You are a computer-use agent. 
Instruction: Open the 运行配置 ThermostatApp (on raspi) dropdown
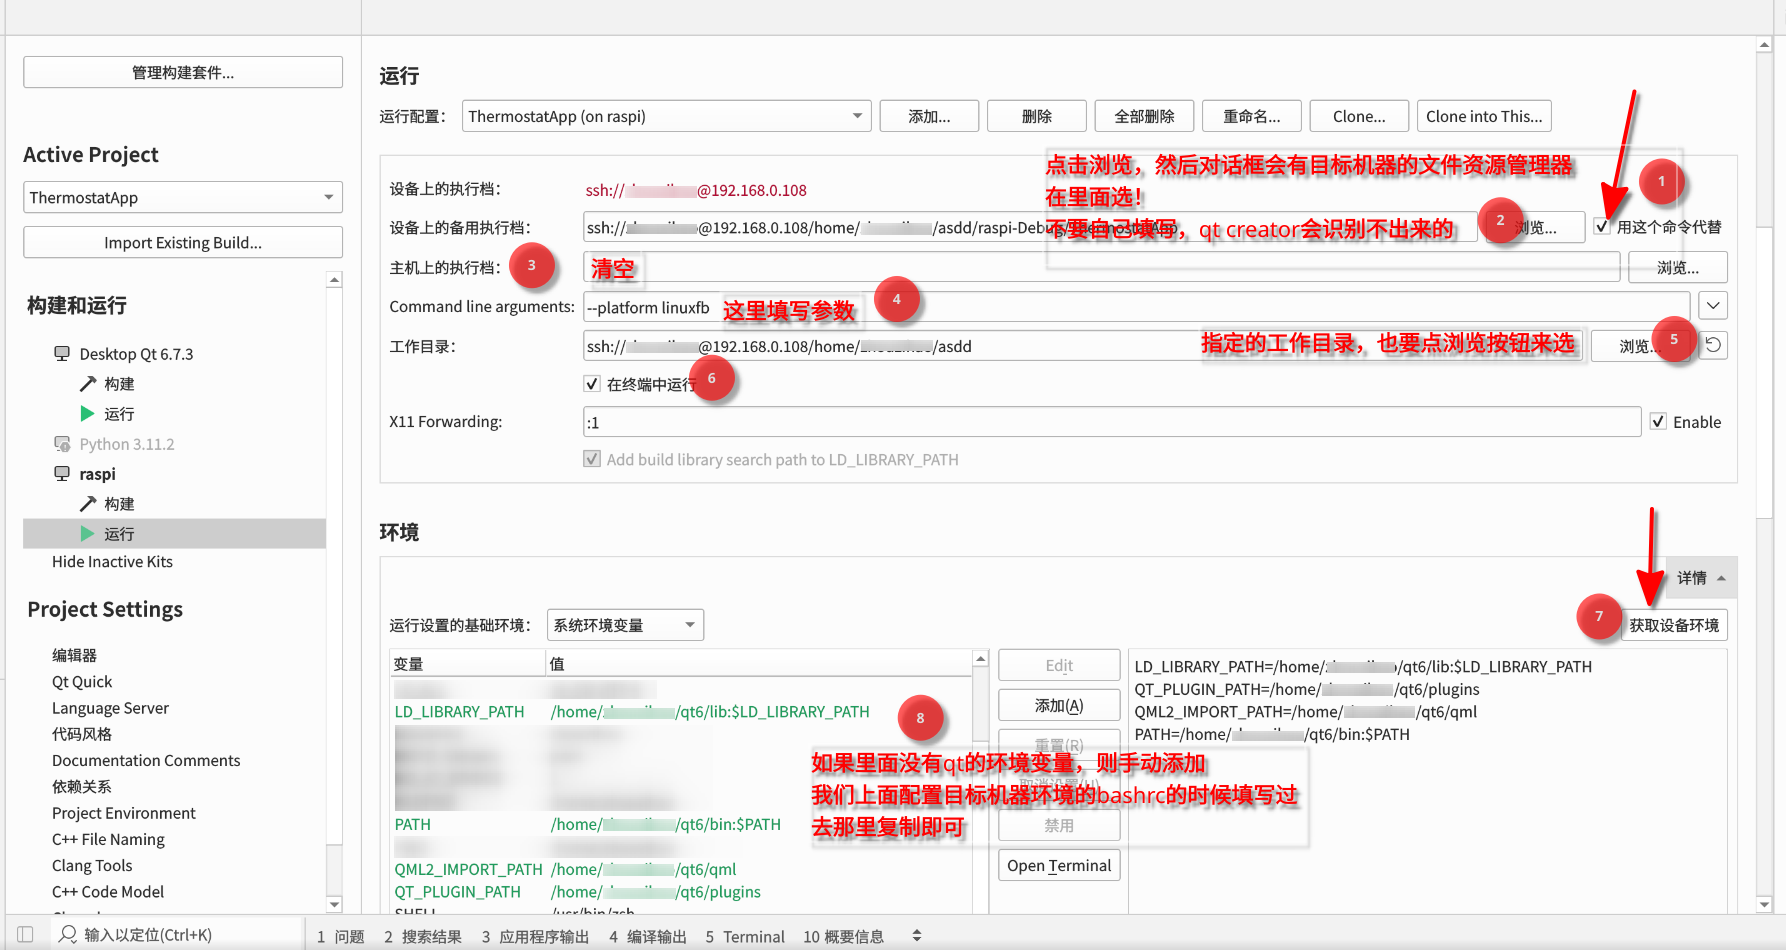pos(666,116)
